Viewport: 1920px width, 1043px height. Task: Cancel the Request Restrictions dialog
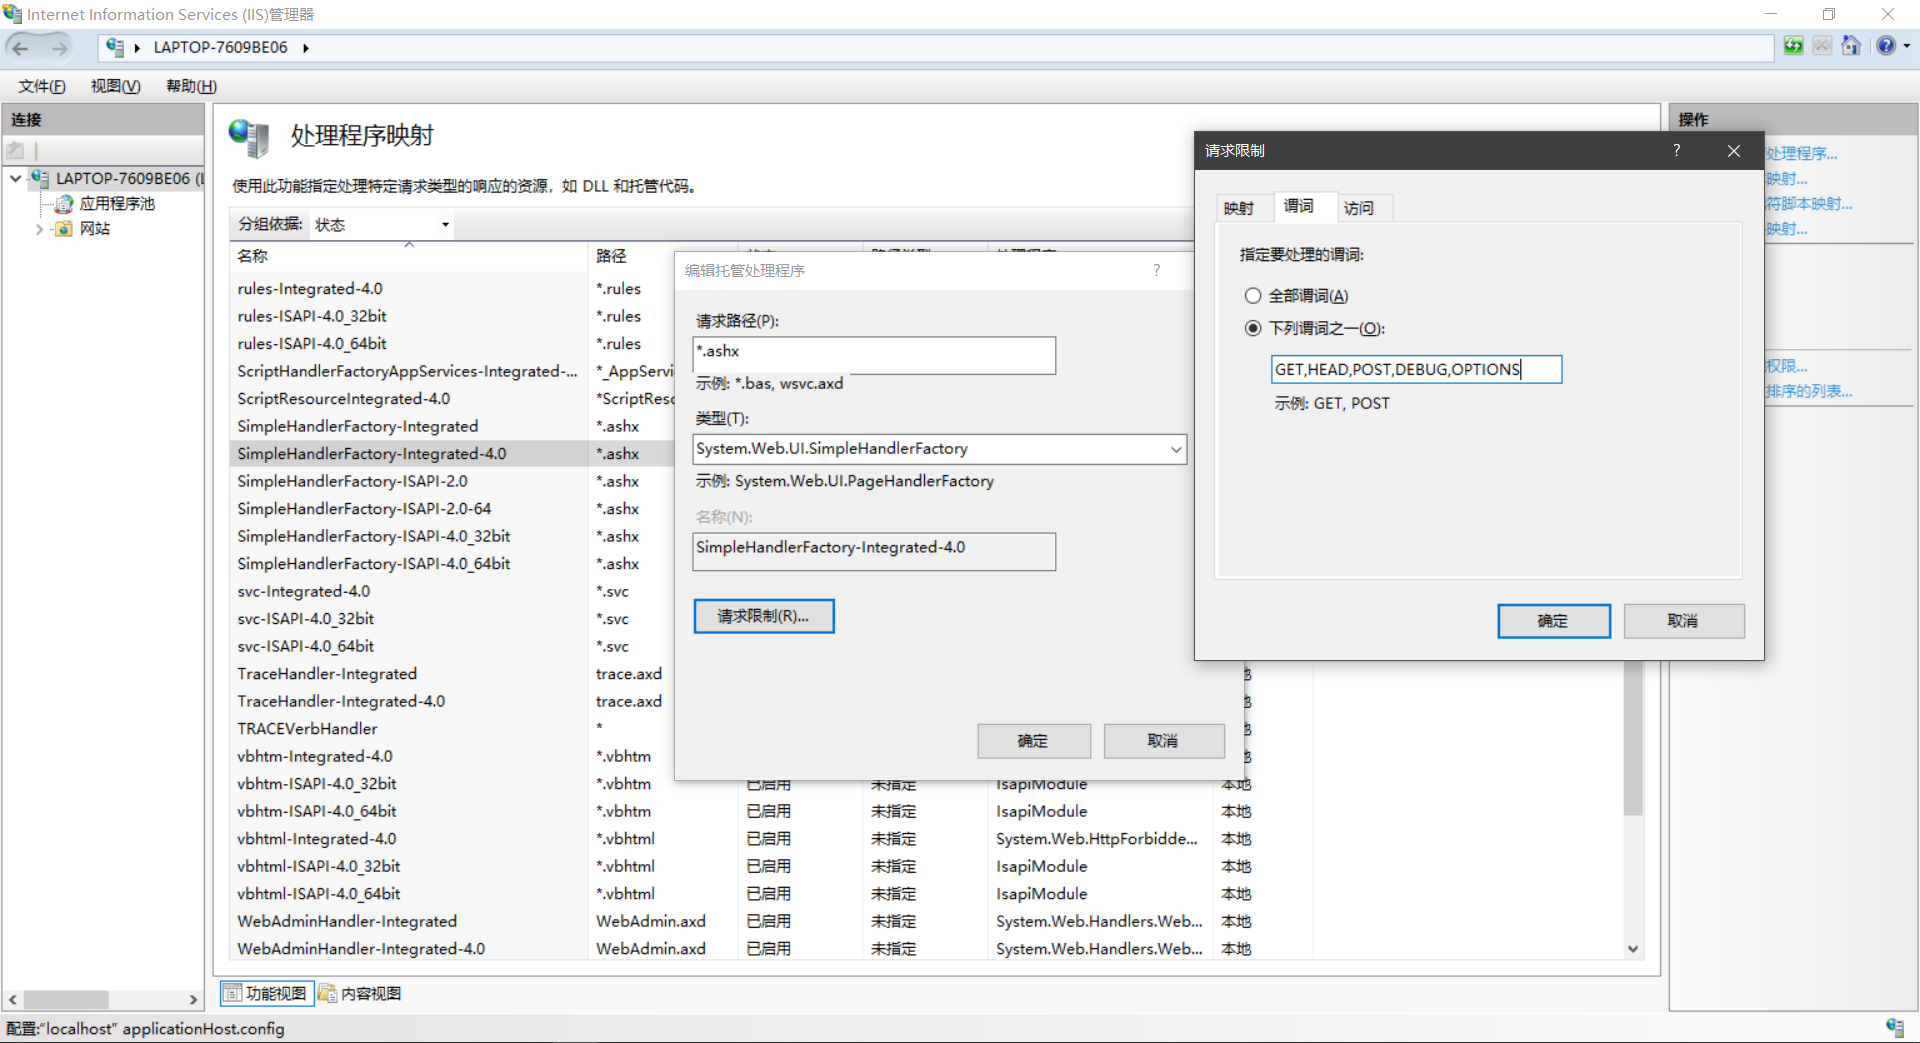pyautogui.click(x=1683, y=621)
